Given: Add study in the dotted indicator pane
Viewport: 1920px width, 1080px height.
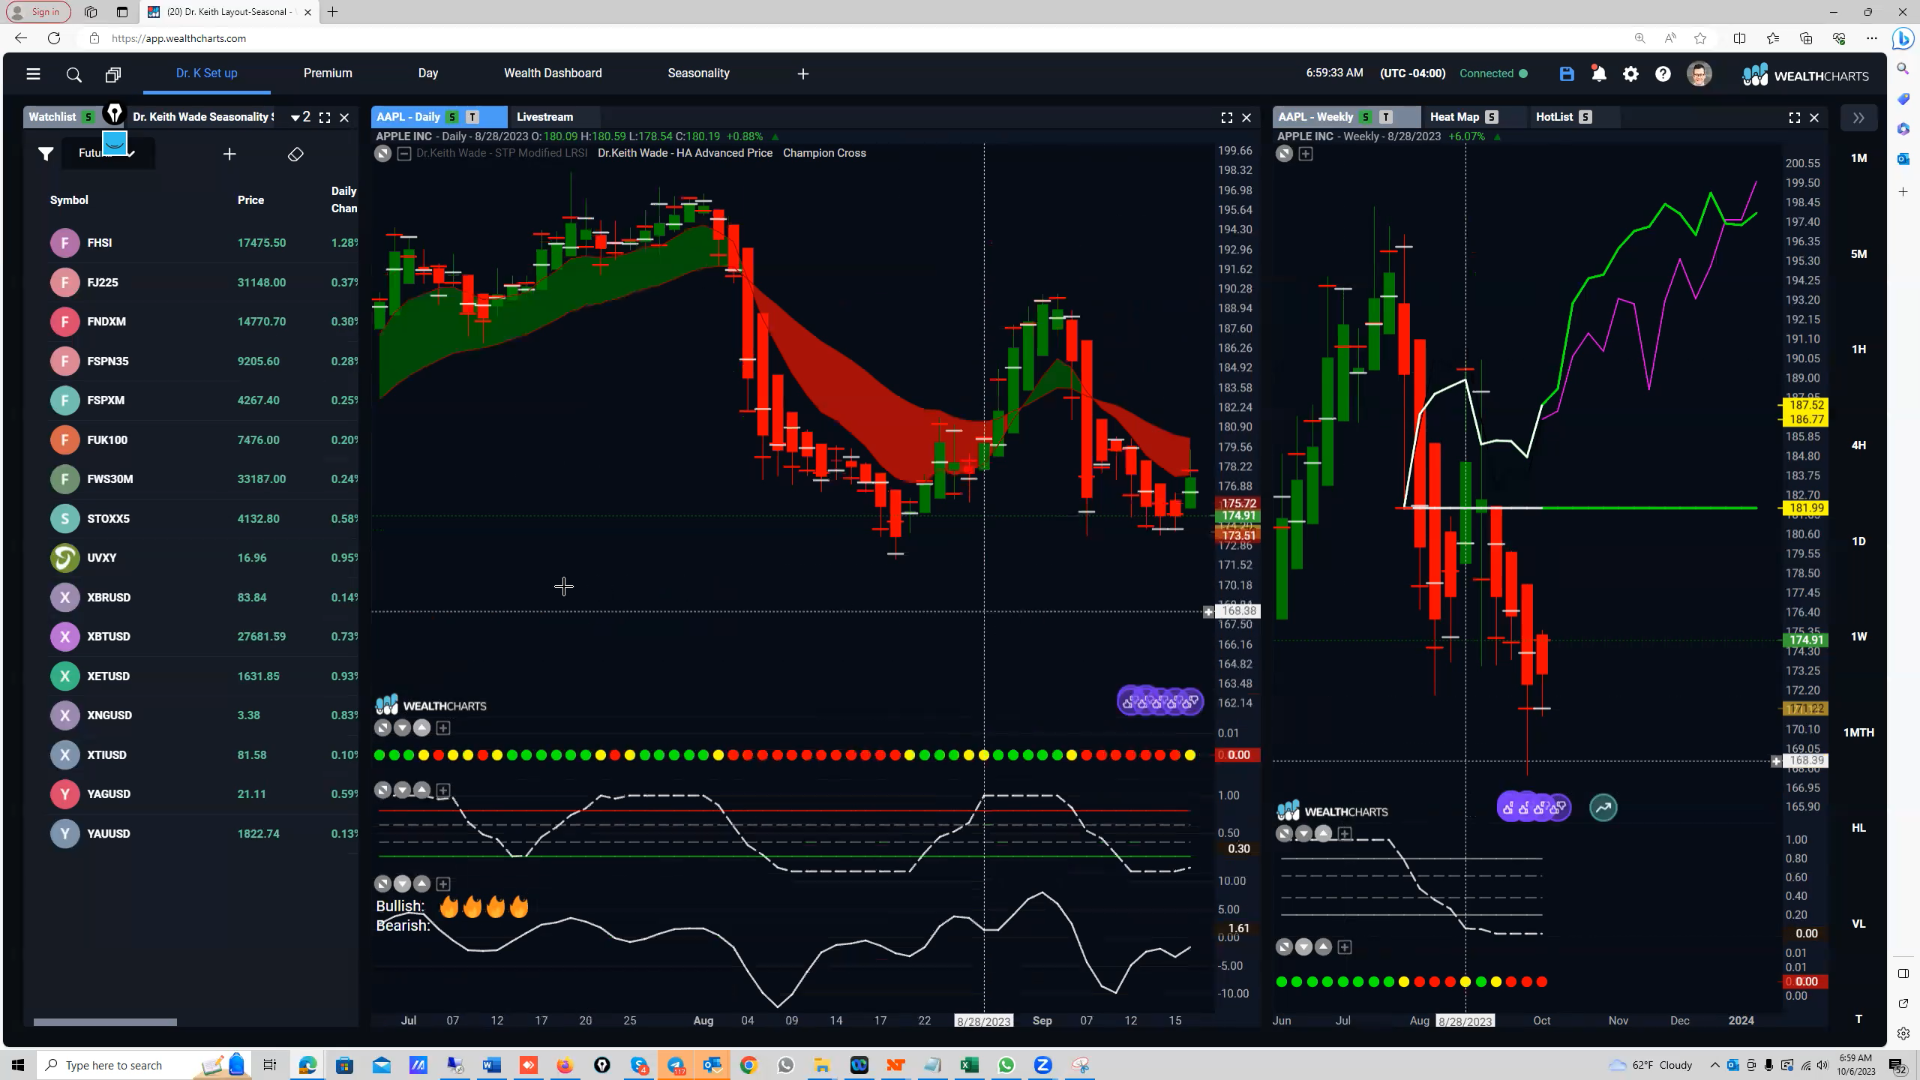Looking at the screenshot, I should click(x=443, y=728).
